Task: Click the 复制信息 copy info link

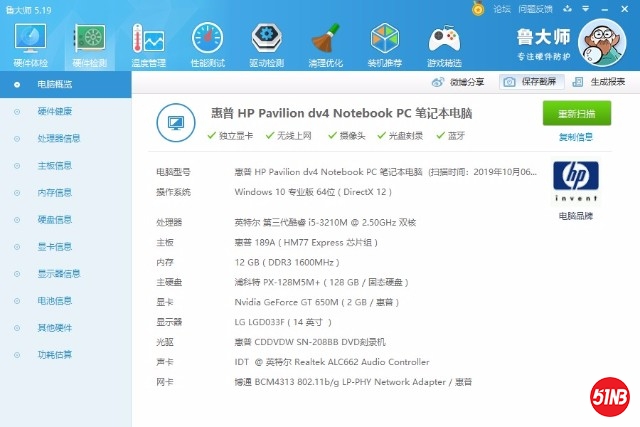Action: 576,137
